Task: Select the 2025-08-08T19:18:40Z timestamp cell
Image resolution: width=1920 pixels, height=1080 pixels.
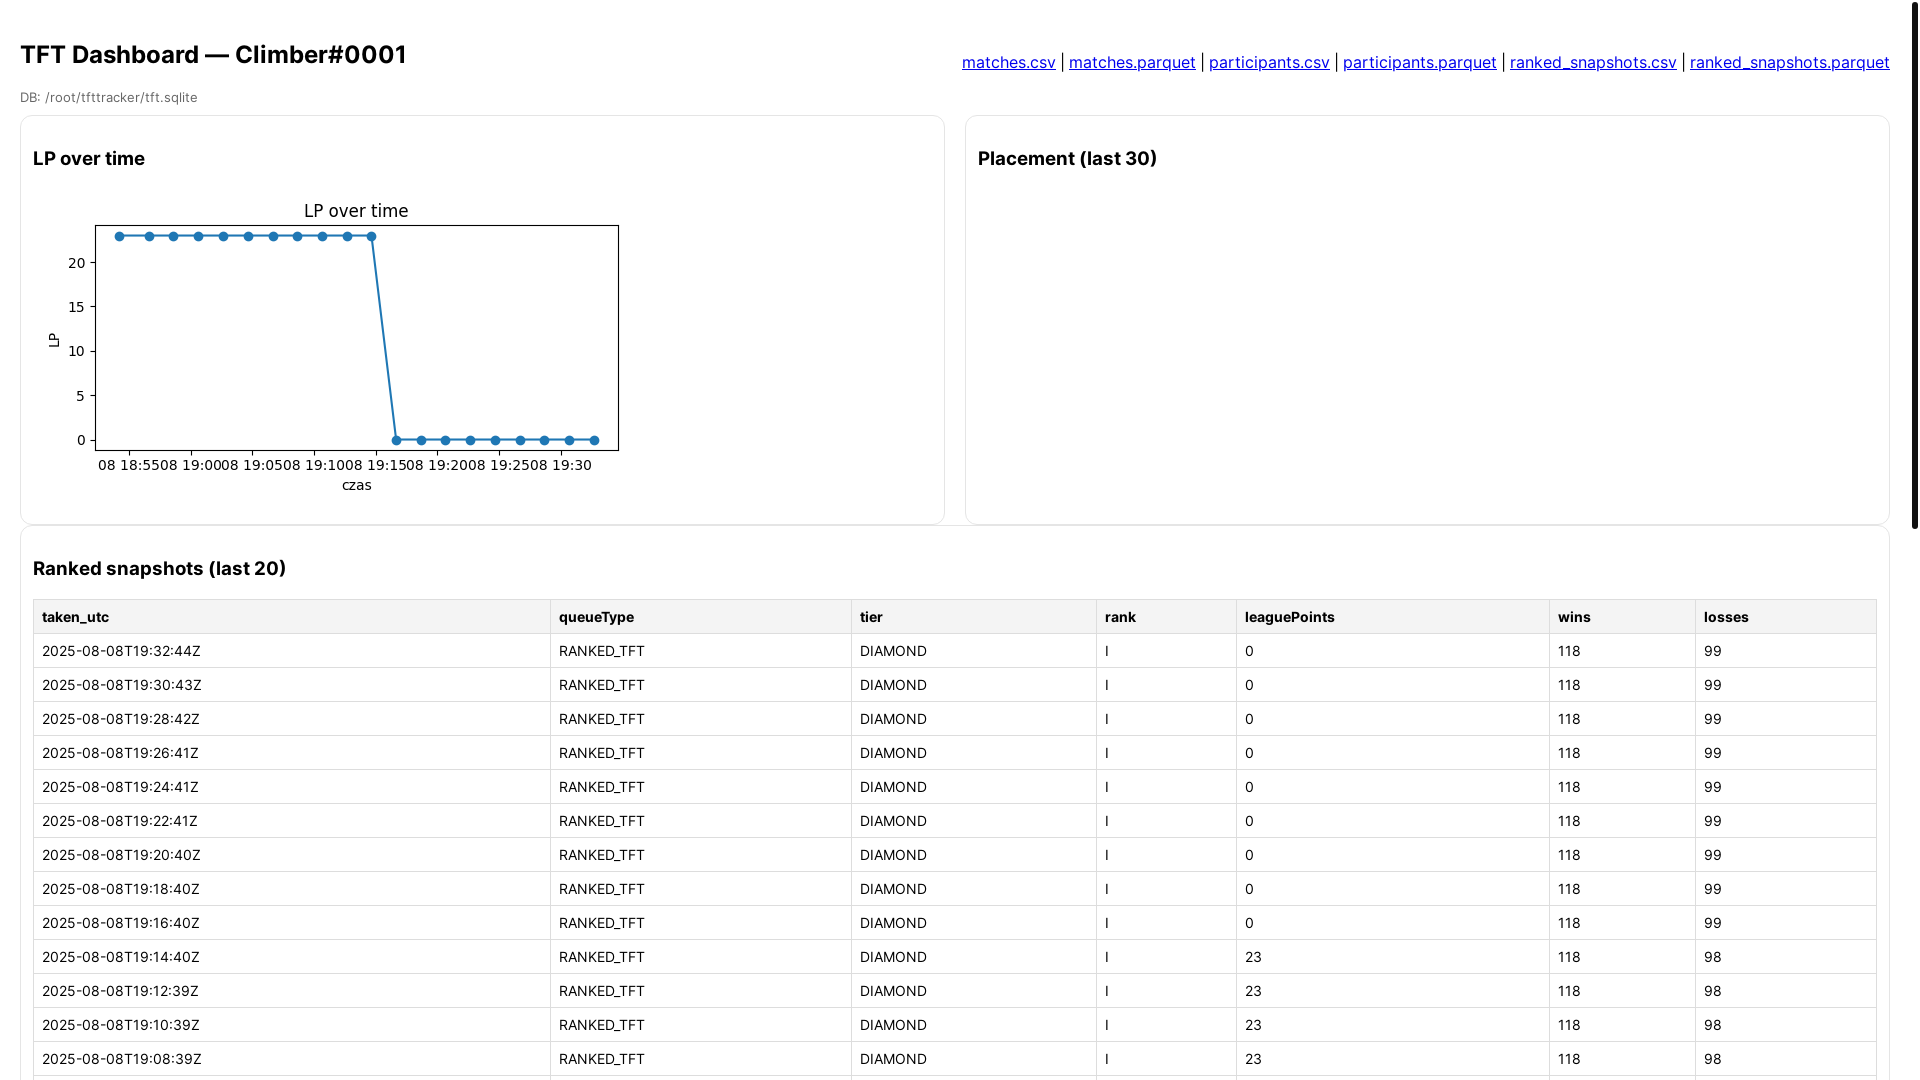Action: pos(292,889)
